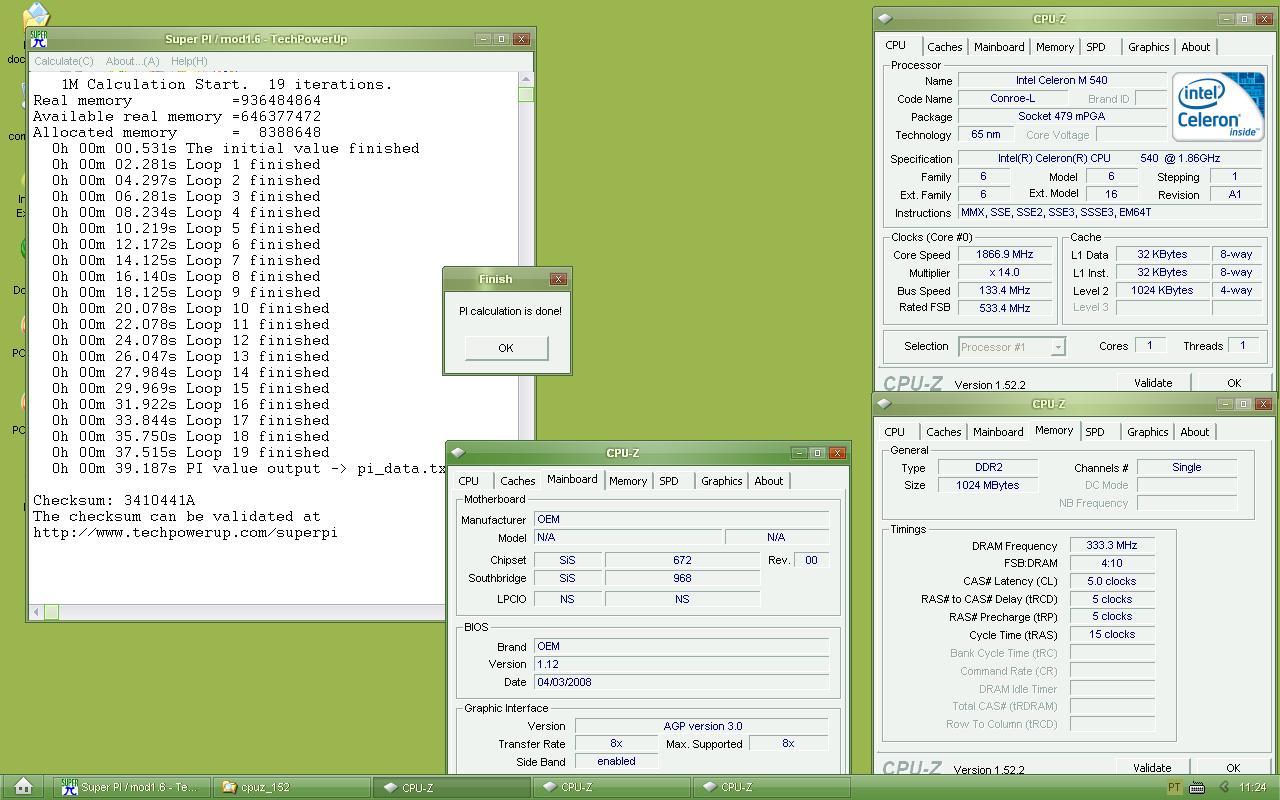Select Graphics tab in Mainboard CPU-Z window
Screen dimensions: 1280x800
click(721, 481)
